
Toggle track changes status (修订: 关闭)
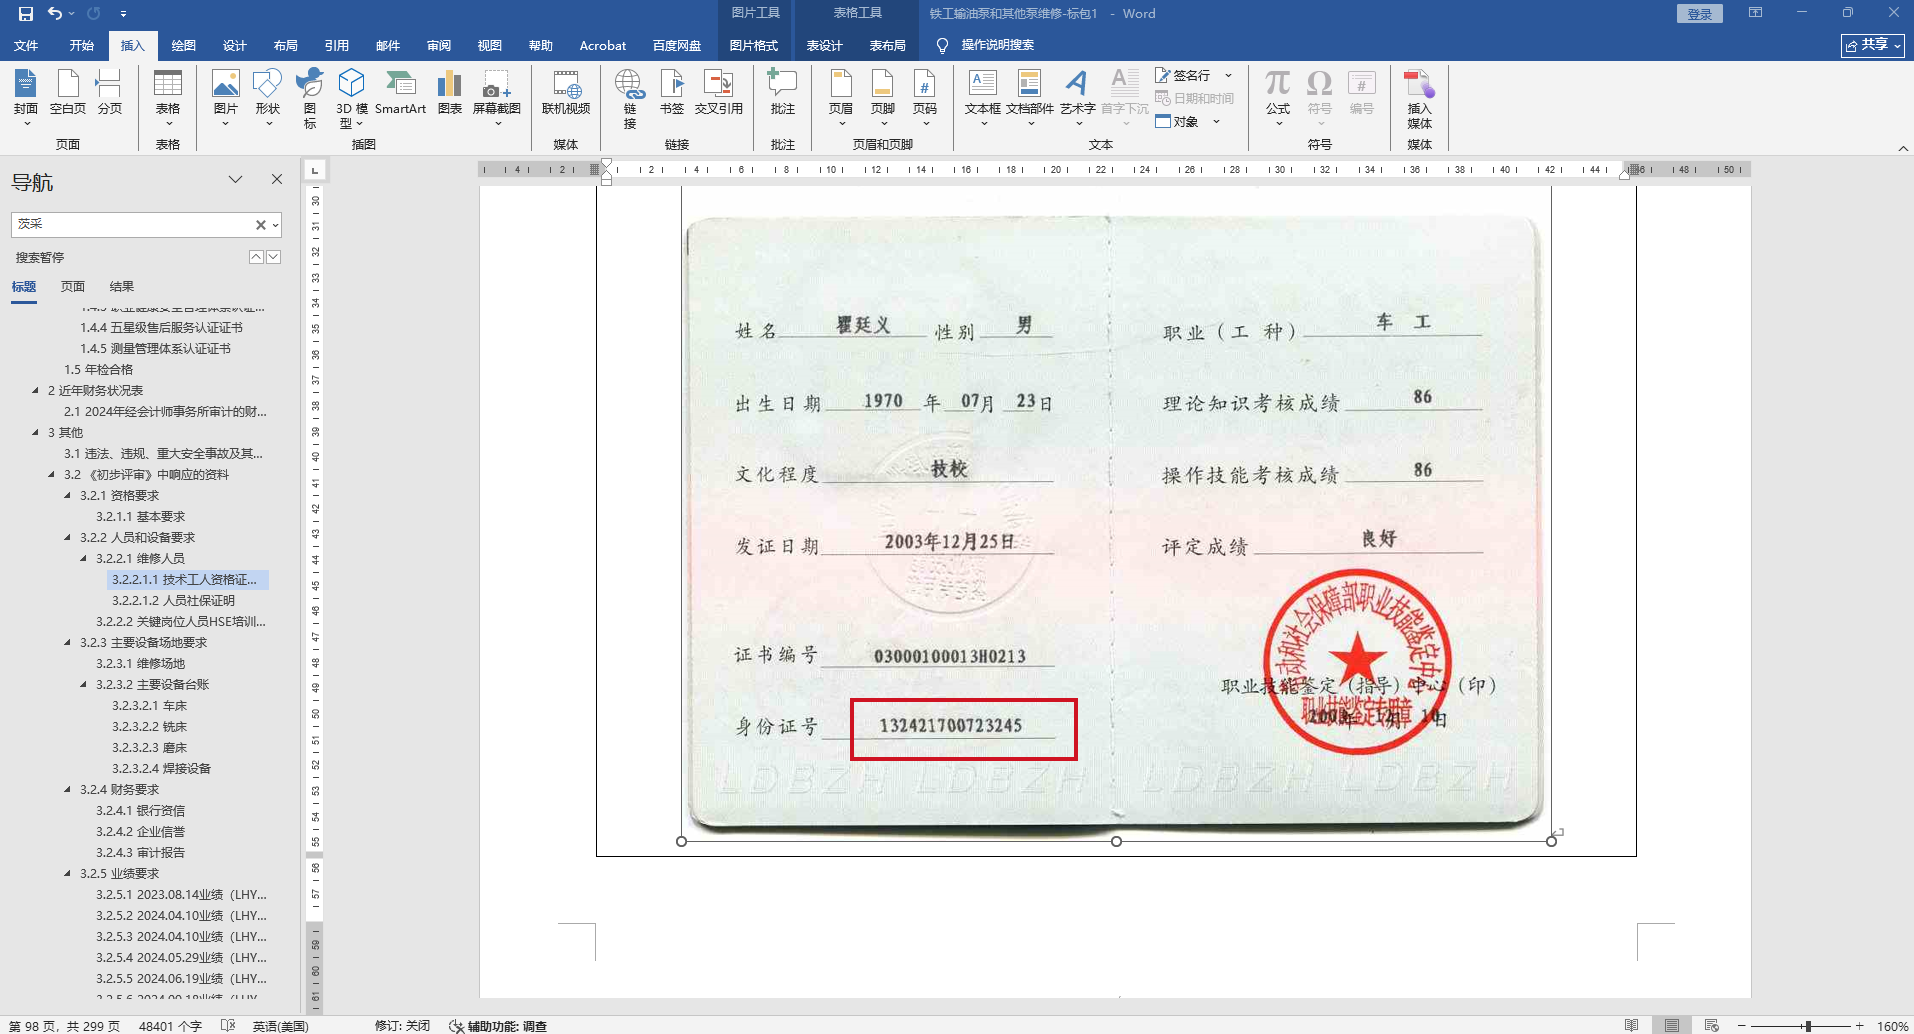click(x=402, y=1026)
